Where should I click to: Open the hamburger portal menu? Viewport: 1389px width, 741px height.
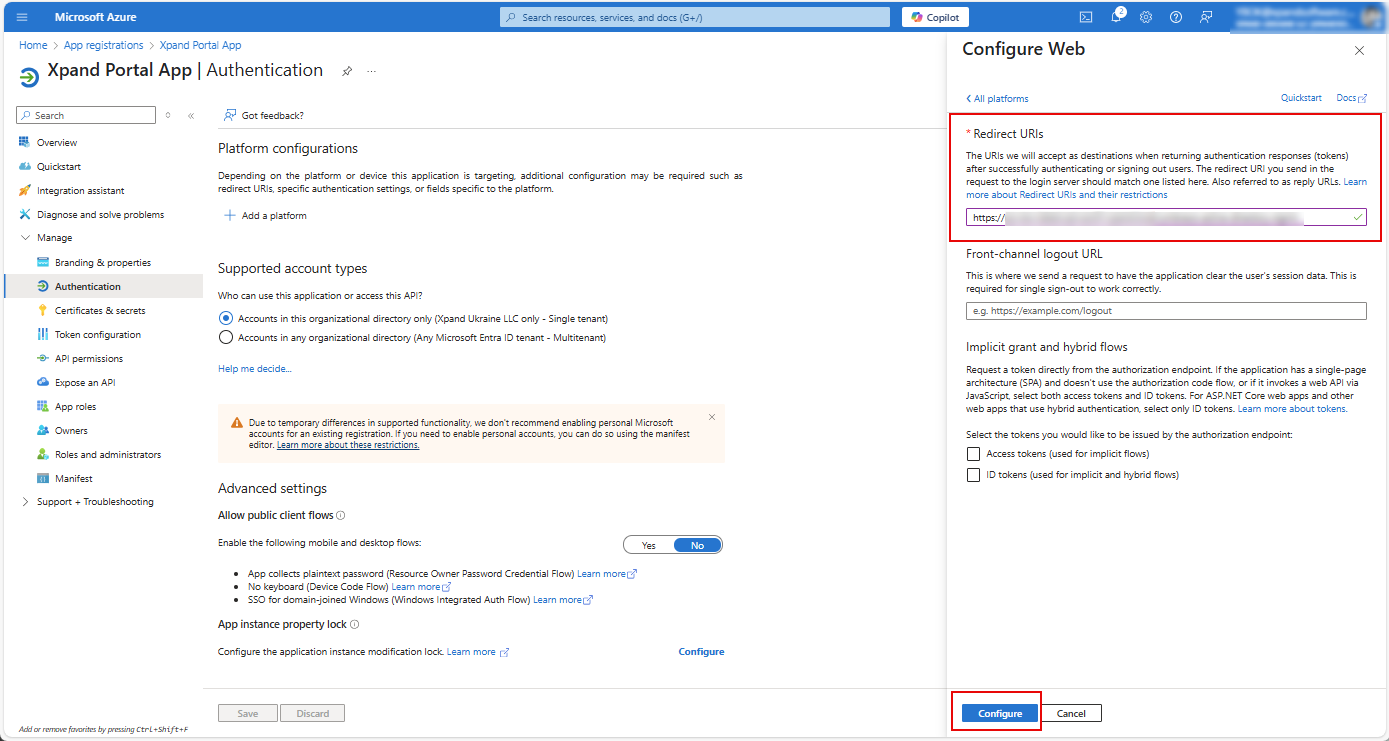tap(22, 17)
